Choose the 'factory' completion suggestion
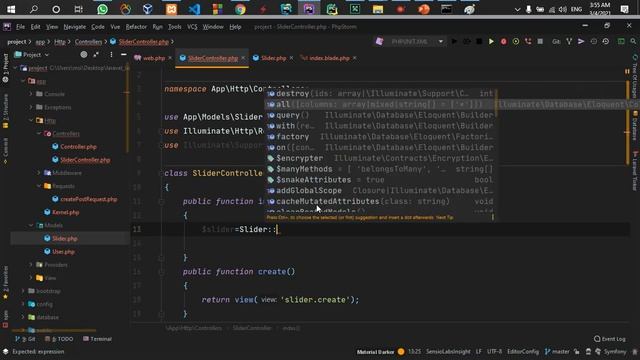This screenshot has height=360, width=640. 380,137
